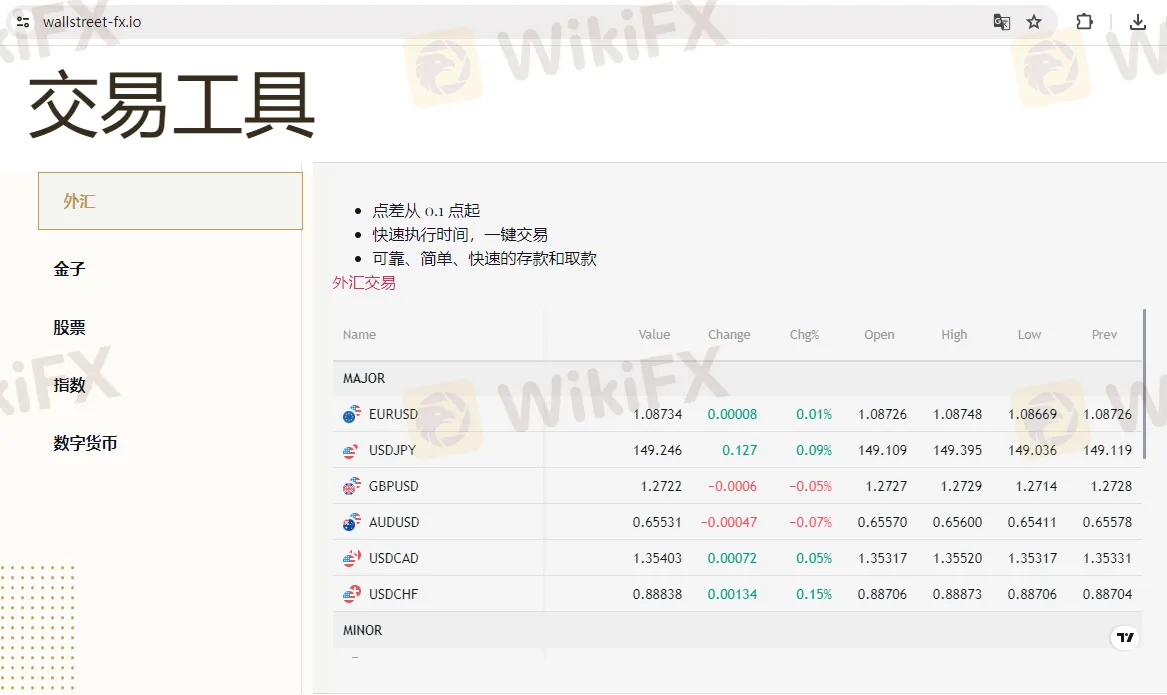
Task: Click the TradingView logo icon in widget
Action: pyautogui.click(x=1125, y=638)
